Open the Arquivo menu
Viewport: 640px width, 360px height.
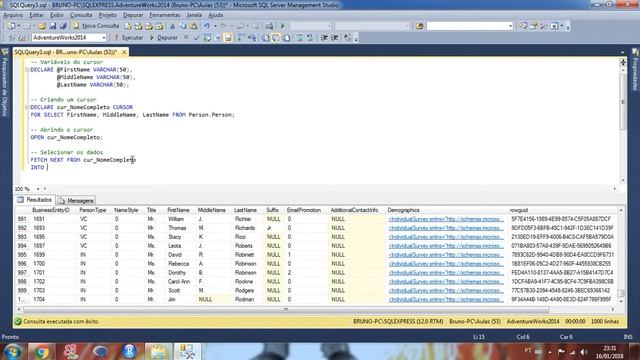pyautogui.click(x=13, y=15)
